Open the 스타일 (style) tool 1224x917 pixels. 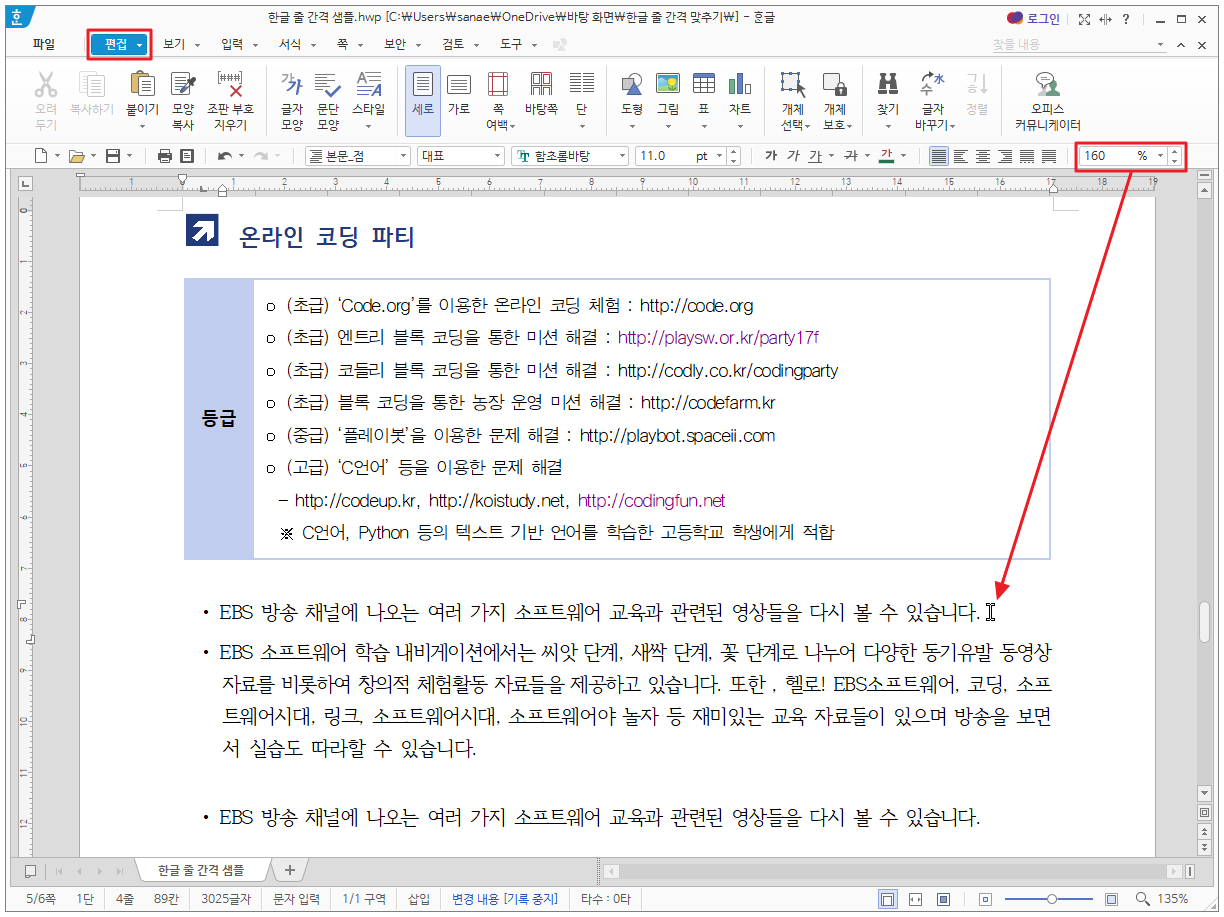click(x=368, y=101)
